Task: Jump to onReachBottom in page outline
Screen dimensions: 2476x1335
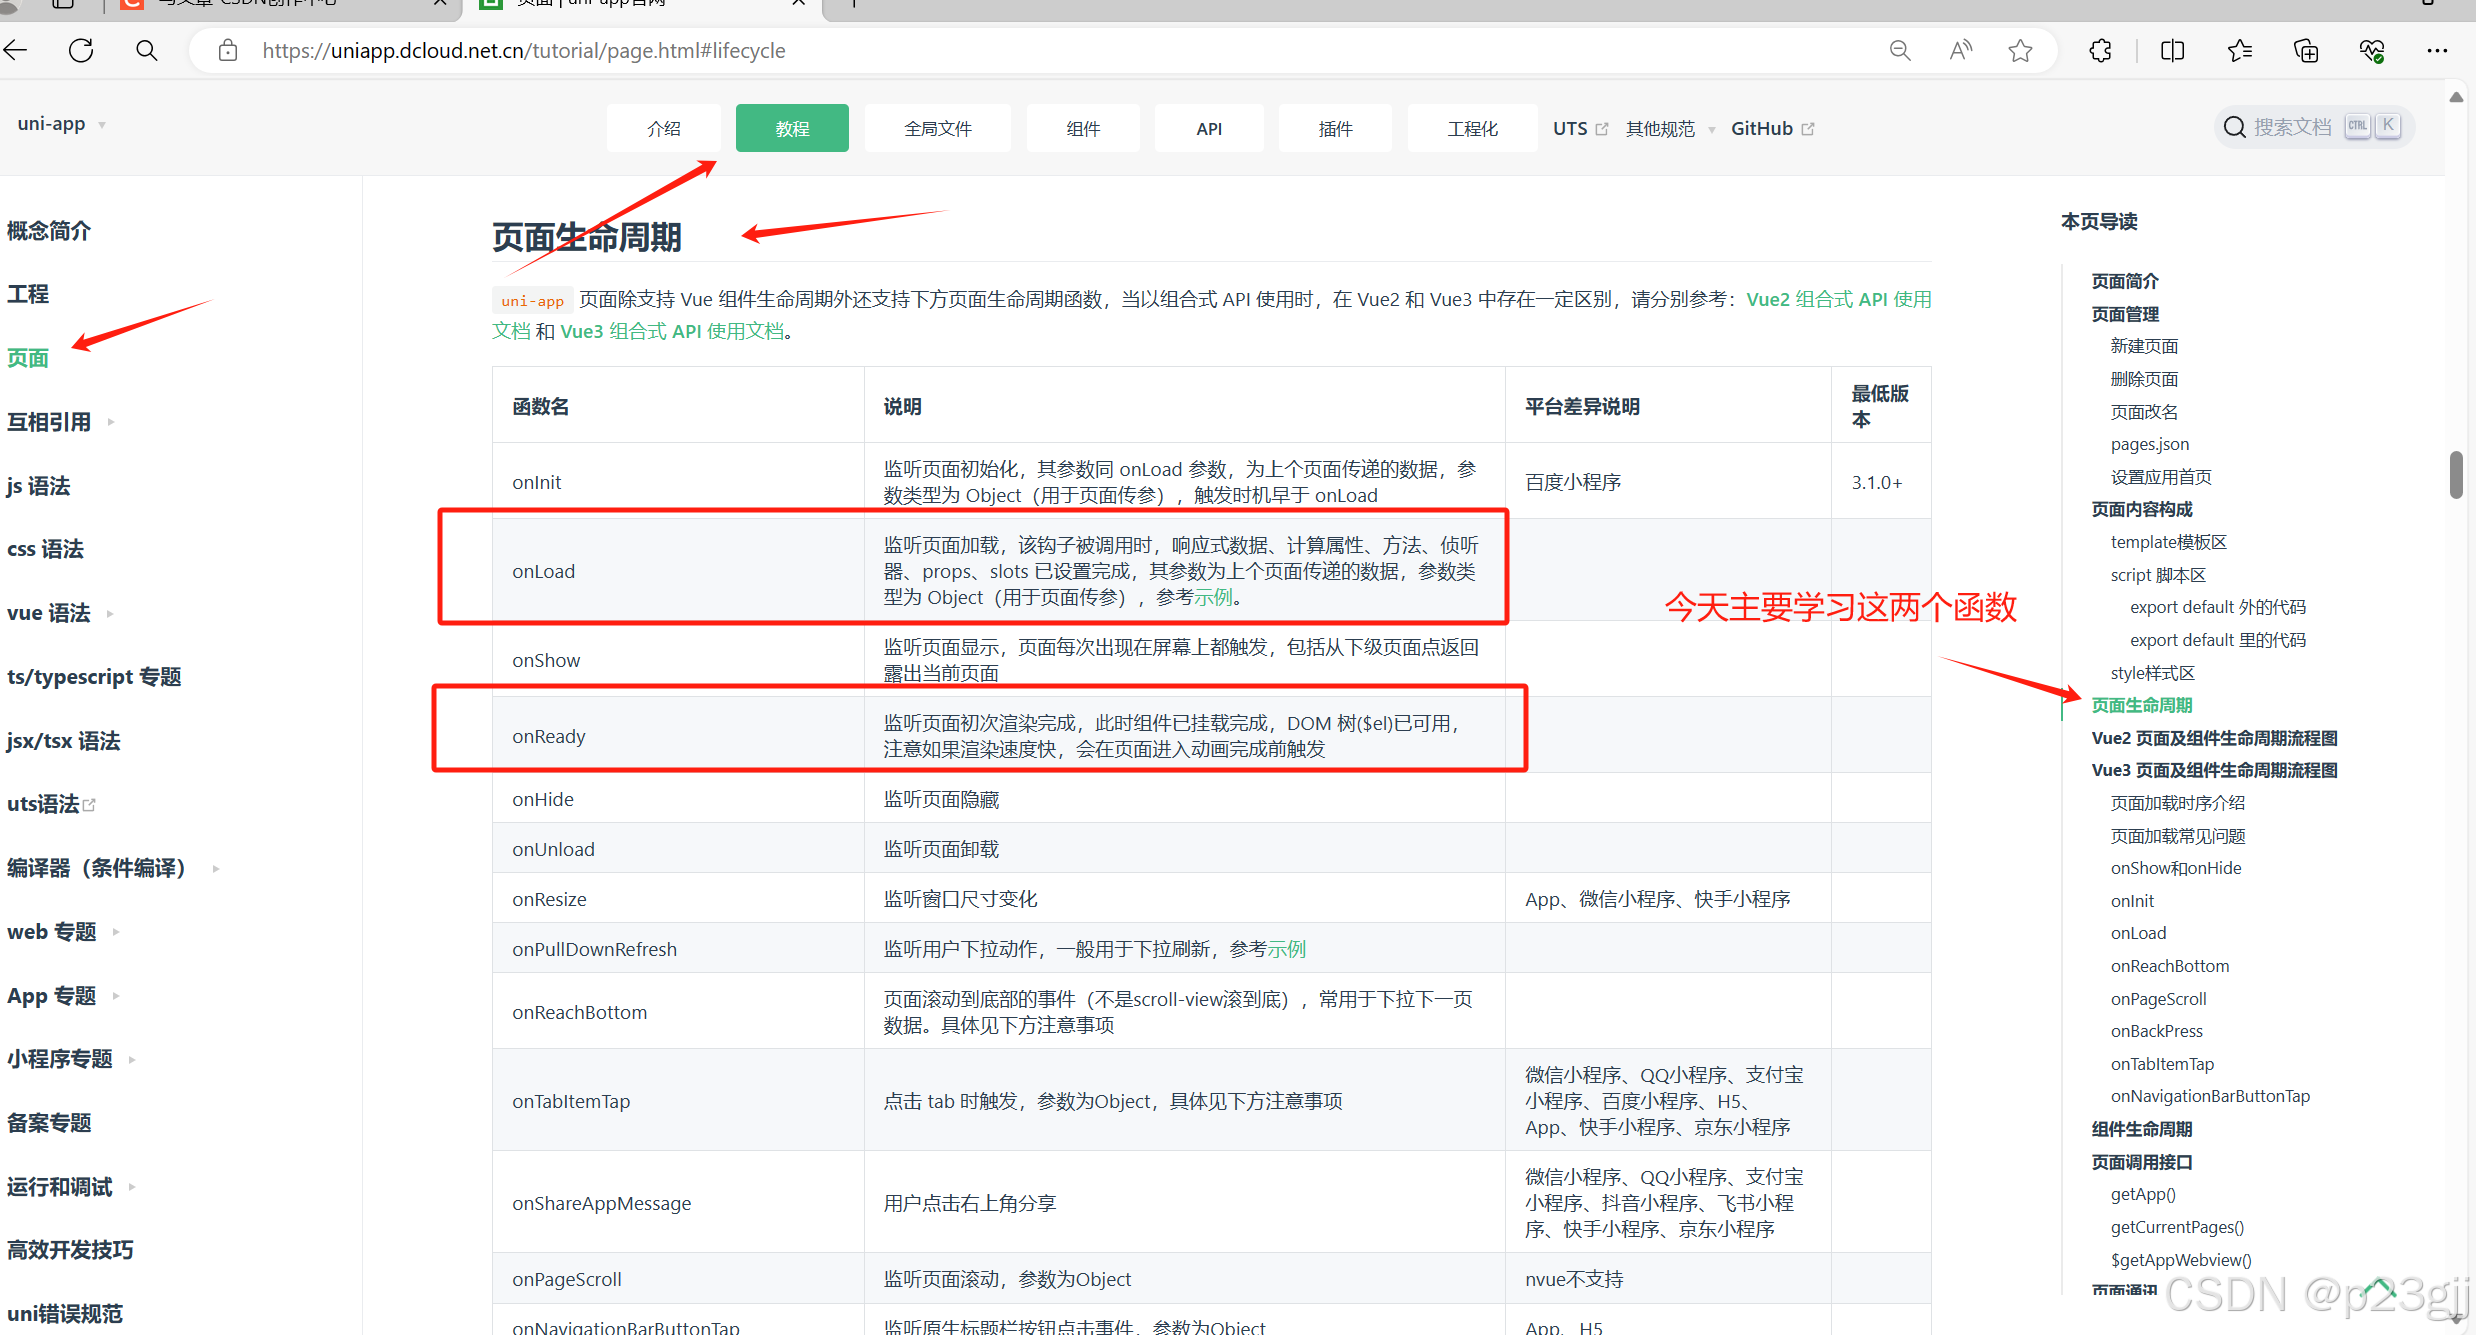Action: click(2169, 966)
